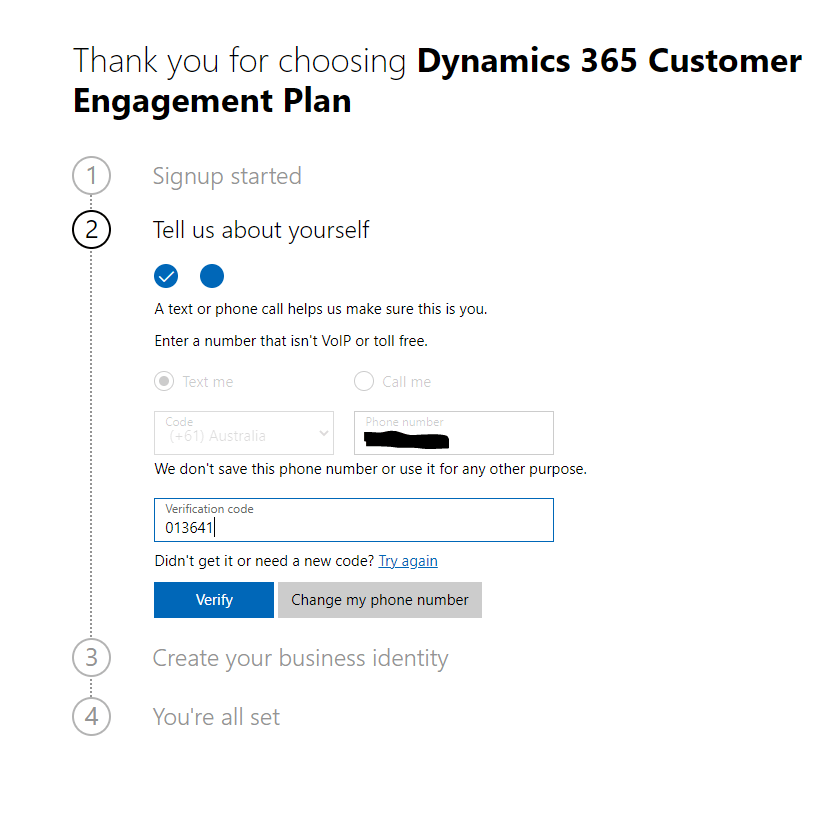Viewport: 826px width, 826px height.
Task: Click the step 2 circle icon
Action: pos(92,230)
